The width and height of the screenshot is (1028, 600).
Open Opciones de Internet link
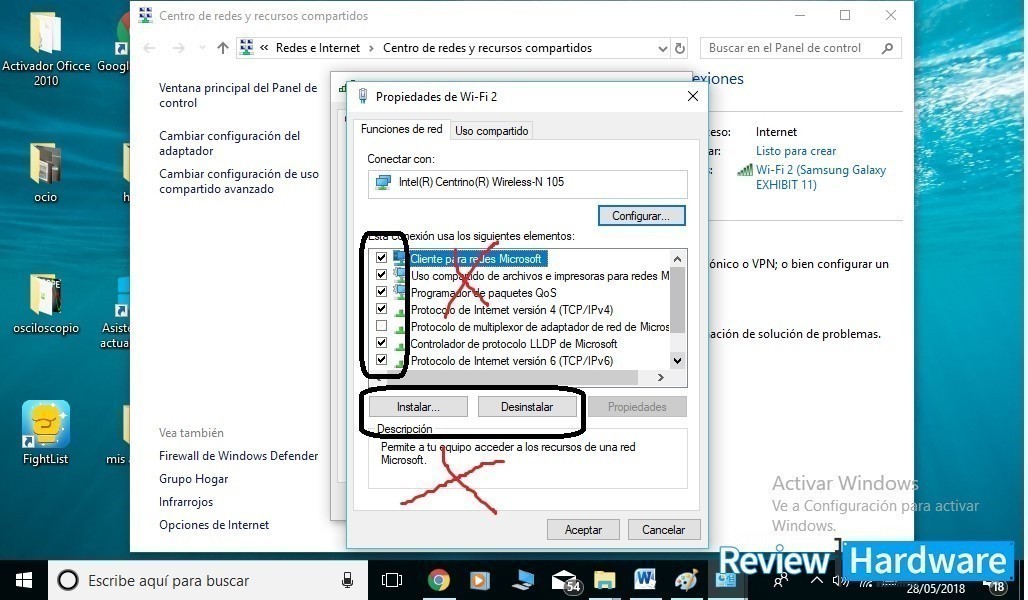[x=214, y=525]
